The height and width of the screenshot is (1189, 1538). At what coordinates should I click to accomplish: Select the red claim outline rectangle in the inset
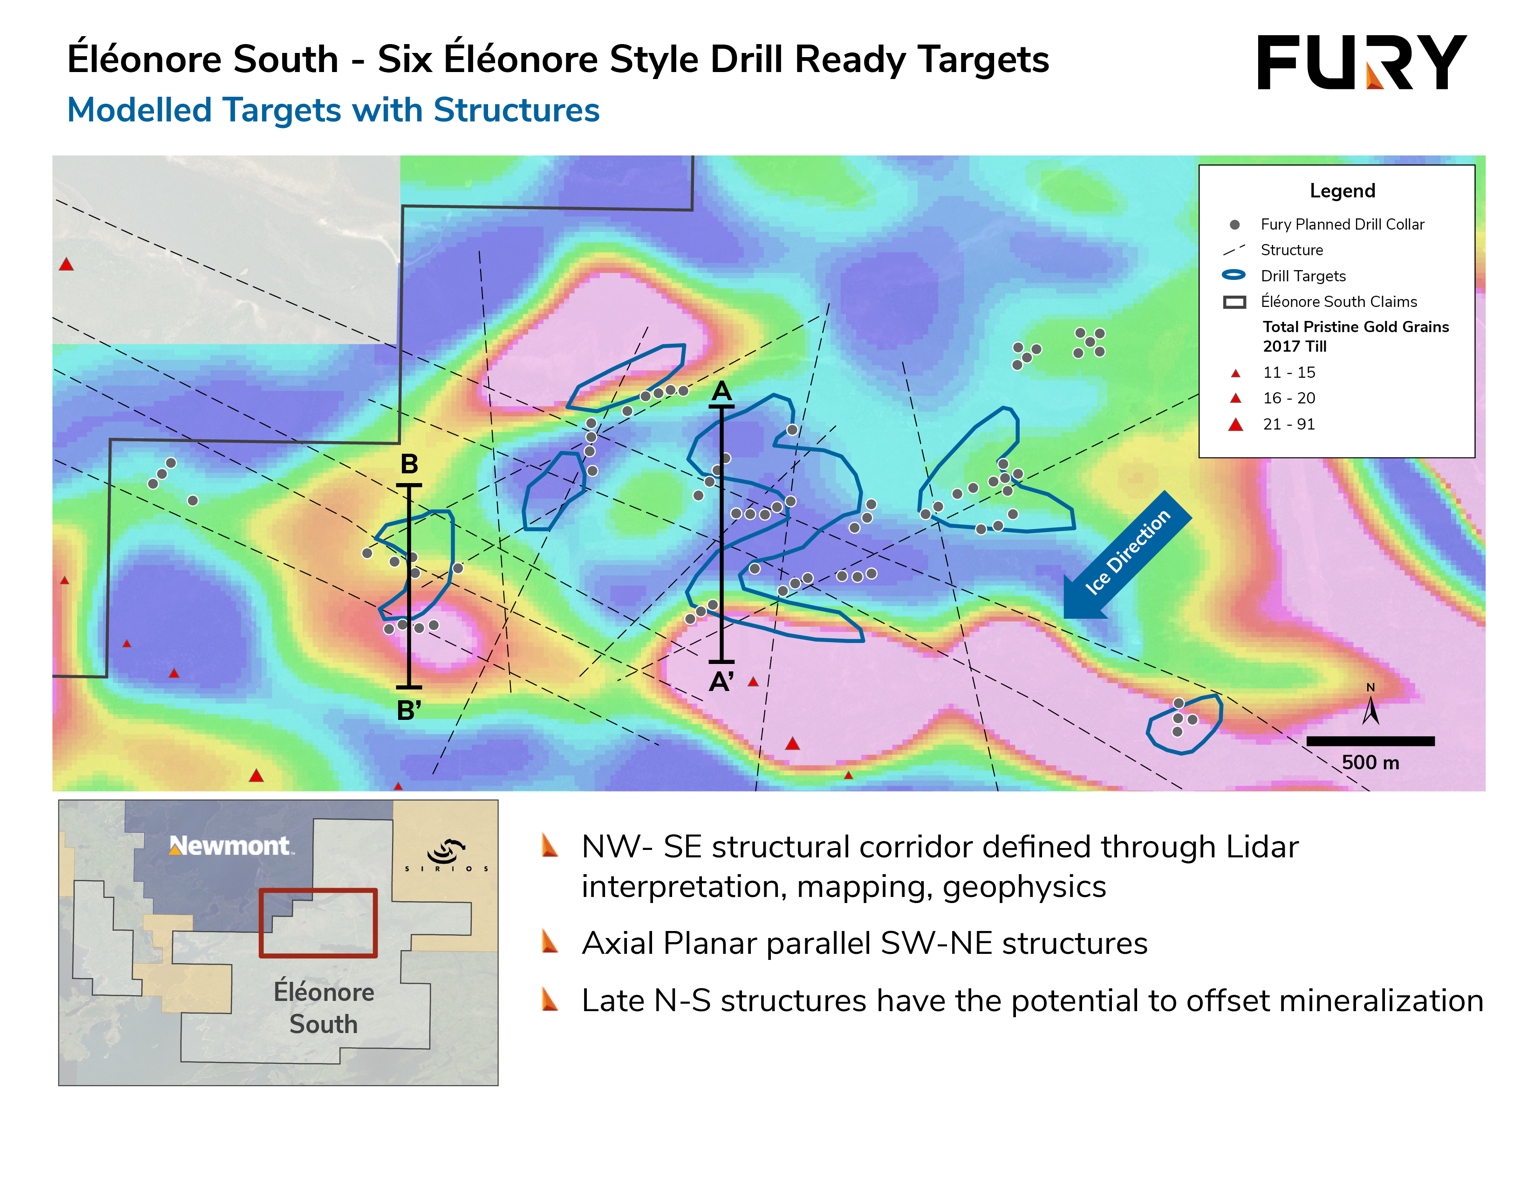coord(321,921)
